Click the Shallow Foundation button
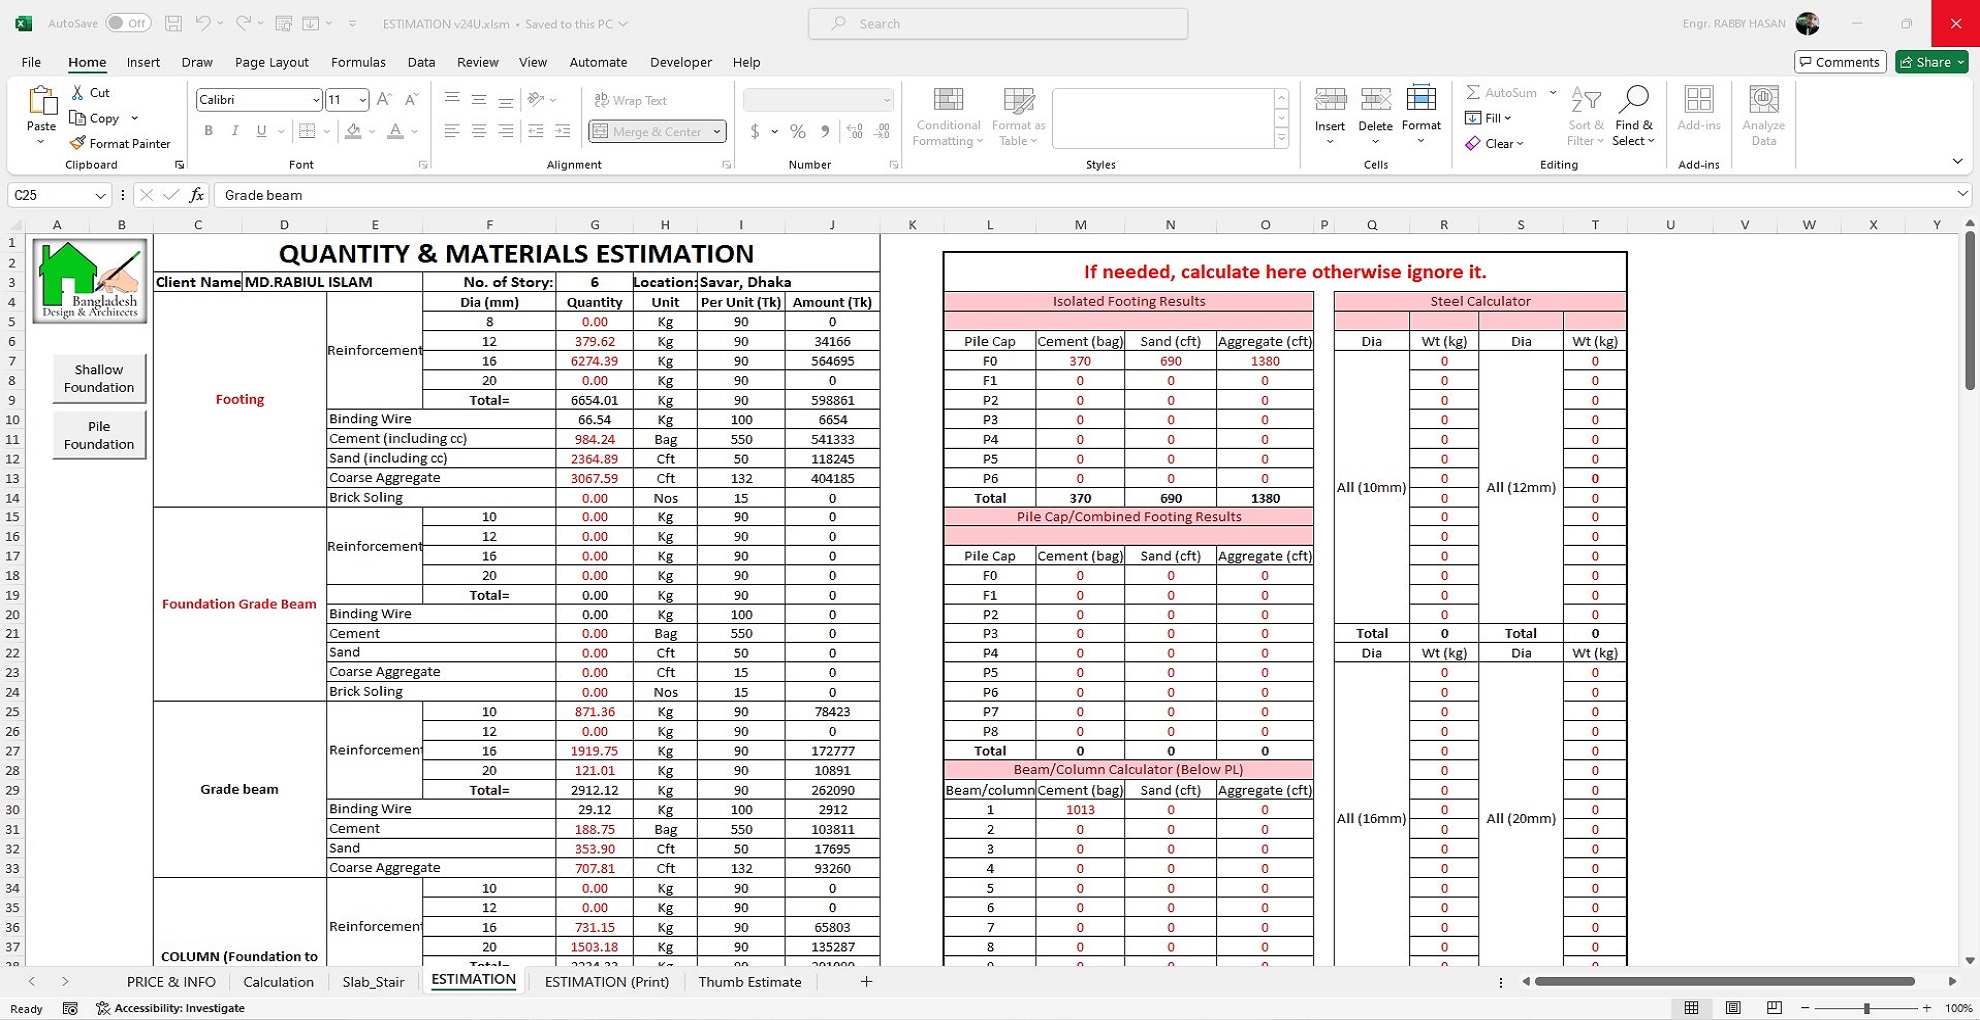 [x=99, y=378]
